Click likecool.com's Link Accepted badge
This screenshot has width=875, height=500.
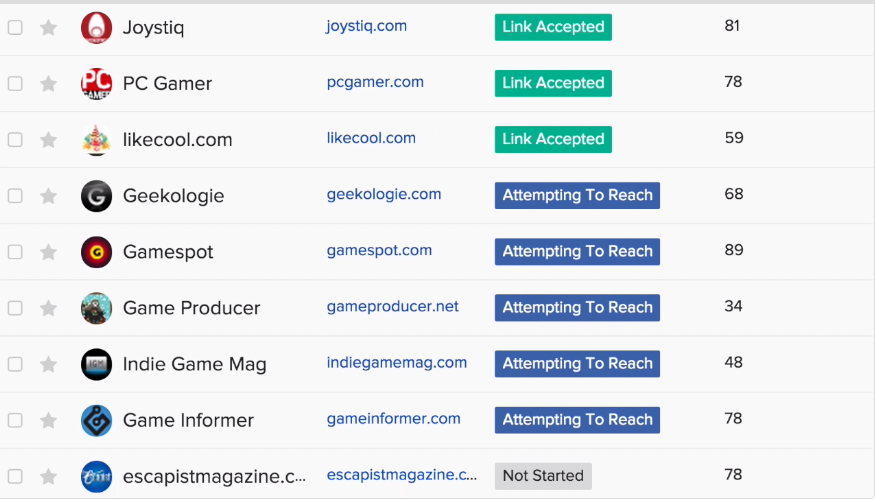pyautogui.click(x=553, y=139)
